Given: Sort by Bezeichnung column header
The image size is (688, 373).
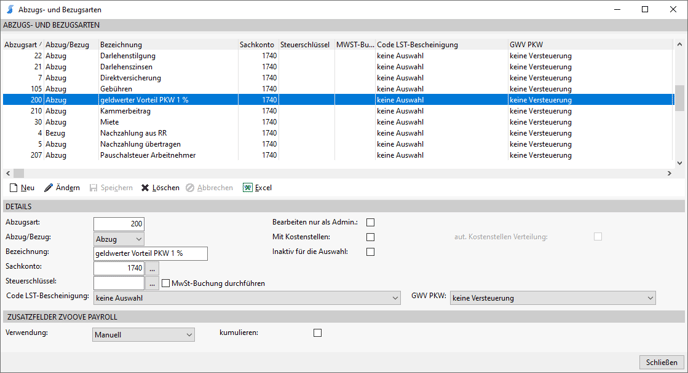Looking at the screenshot, I should [168, 45].
